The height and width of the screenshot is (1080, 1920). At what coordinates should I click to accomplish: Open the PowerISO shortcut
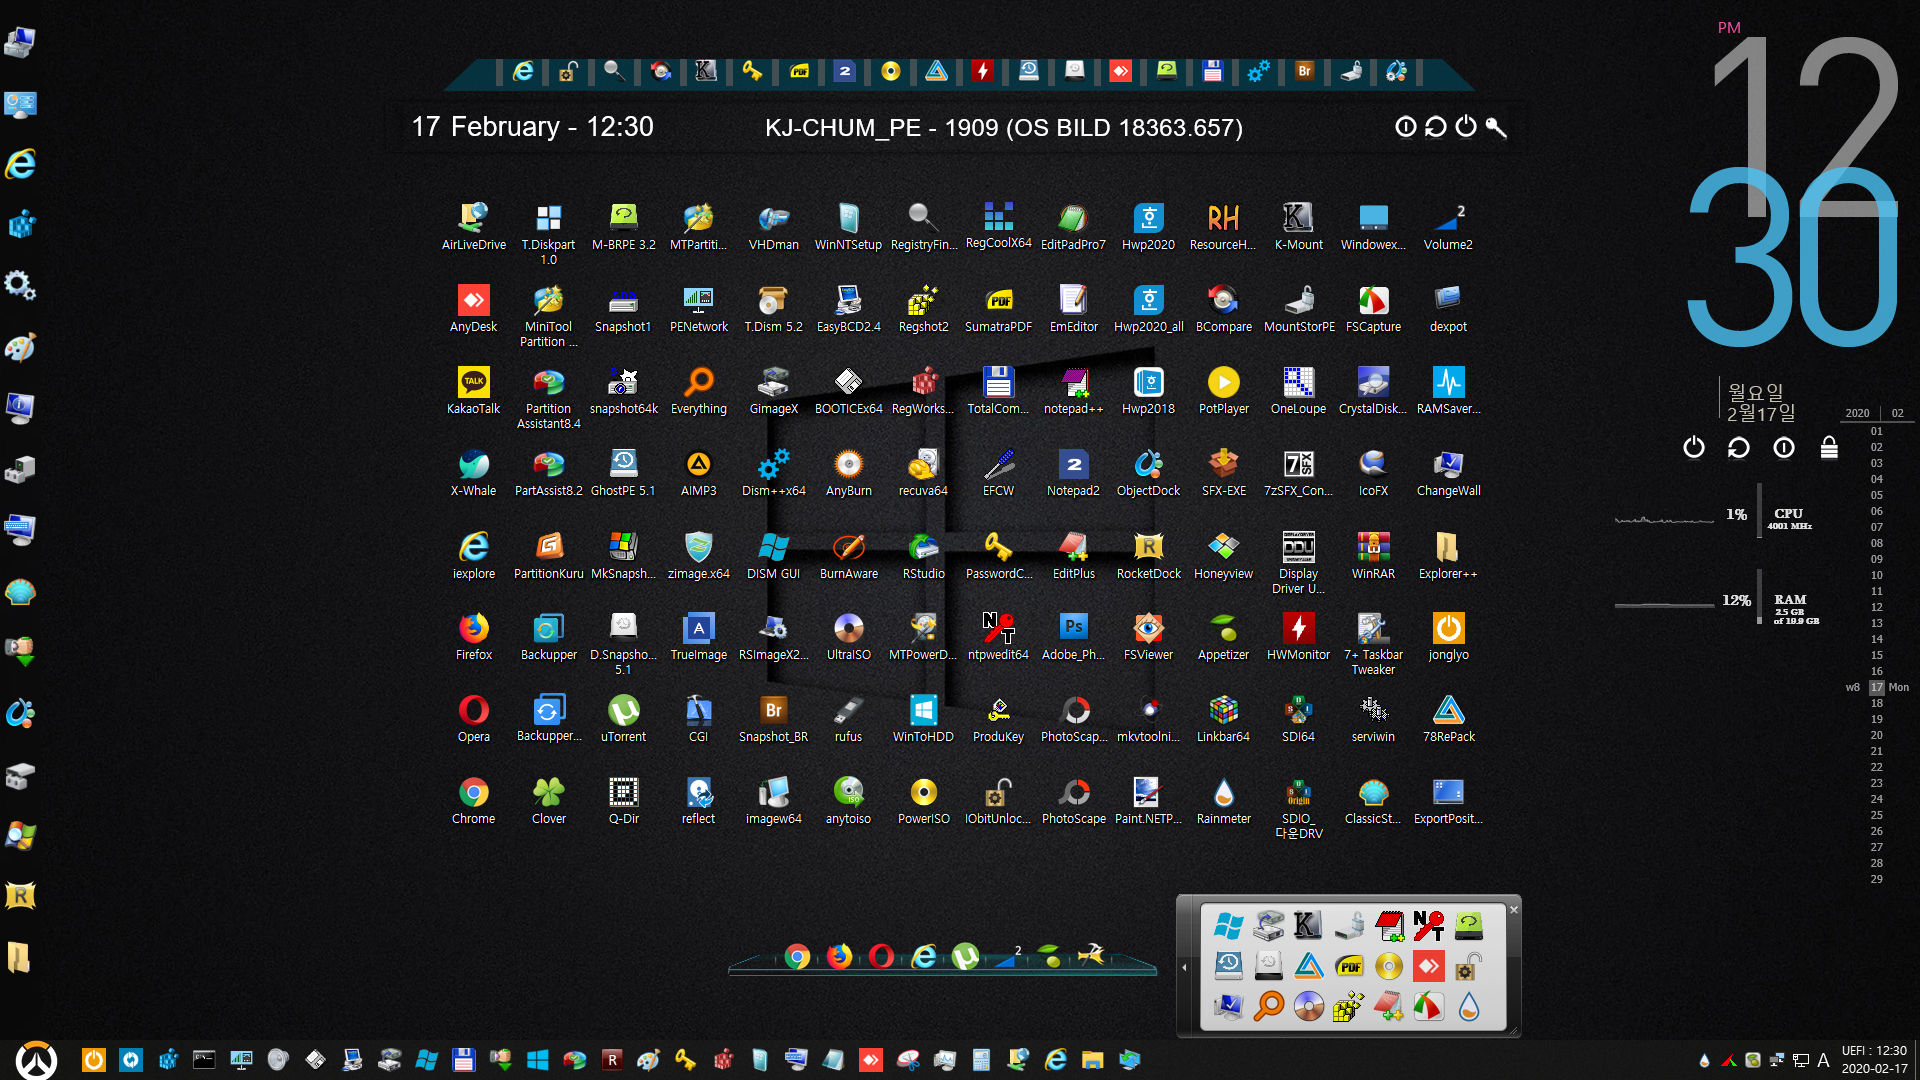923,800
